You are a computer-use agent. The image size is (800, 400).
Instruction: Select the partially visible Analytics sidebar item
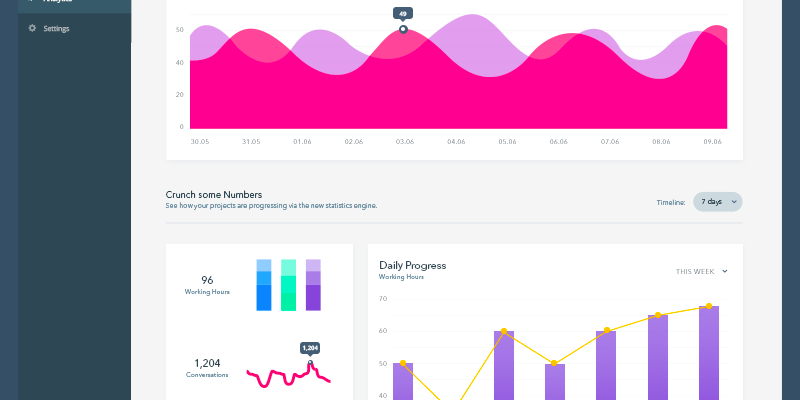pos(74,2)
